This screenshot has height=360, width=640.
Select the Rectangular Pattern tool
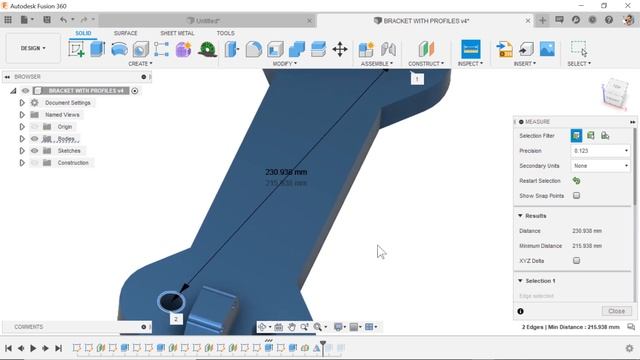tap(162, 49)
